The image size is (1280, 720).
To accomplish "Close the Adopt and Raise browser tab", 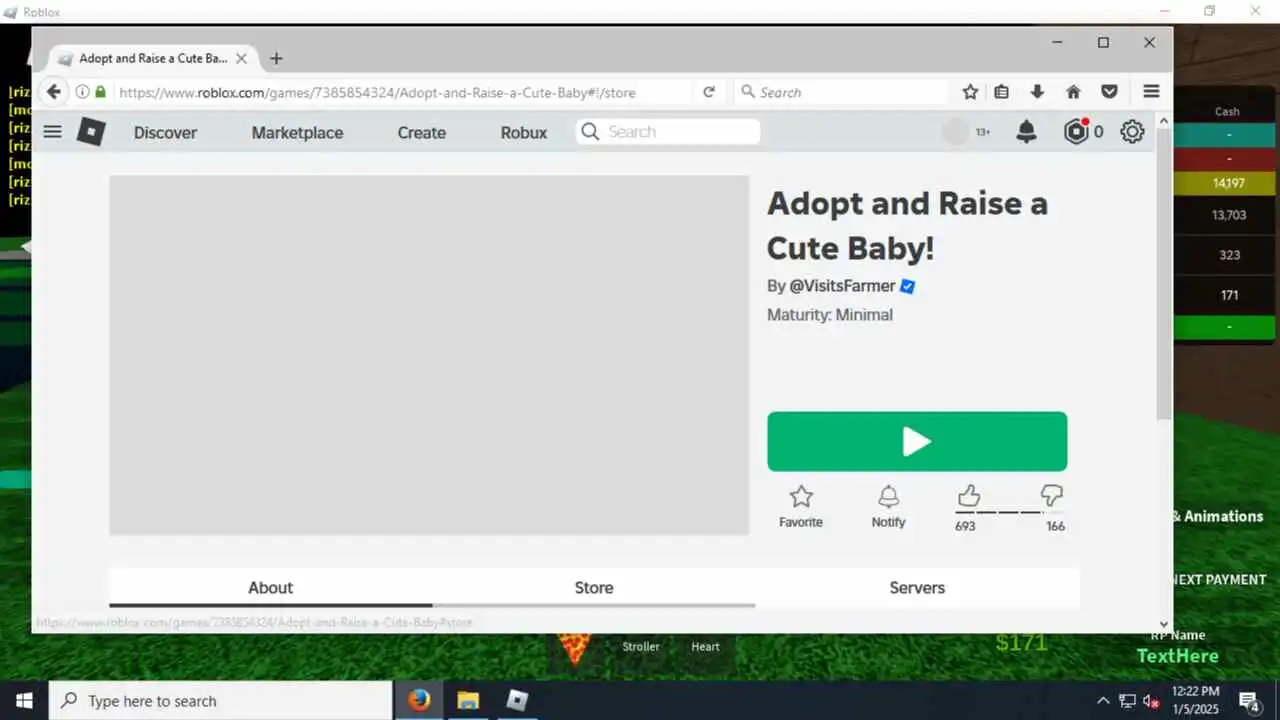I will 241,59.
